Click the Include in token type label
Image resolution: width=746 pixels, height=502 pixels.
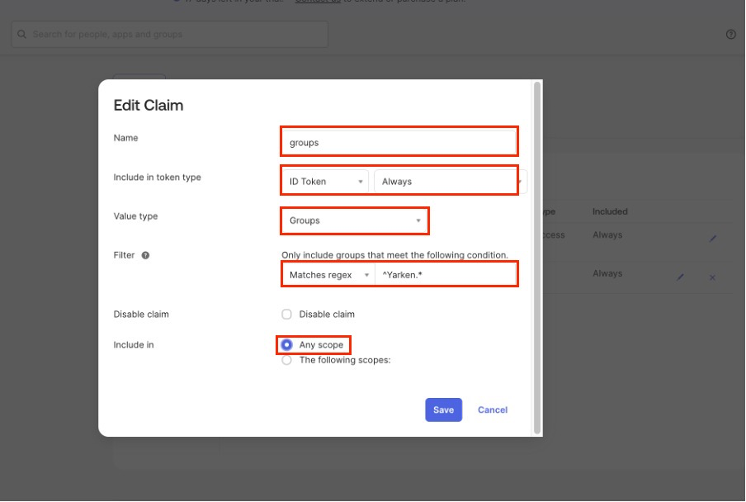coord(157,177)
